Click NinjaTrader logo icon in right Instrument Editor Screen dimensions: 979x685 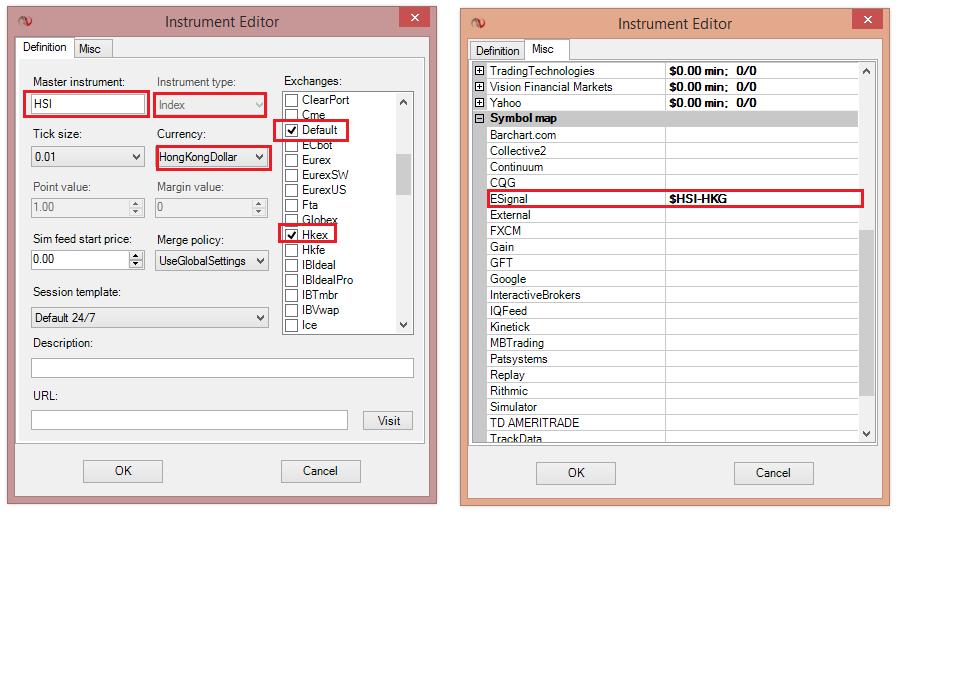478,23
